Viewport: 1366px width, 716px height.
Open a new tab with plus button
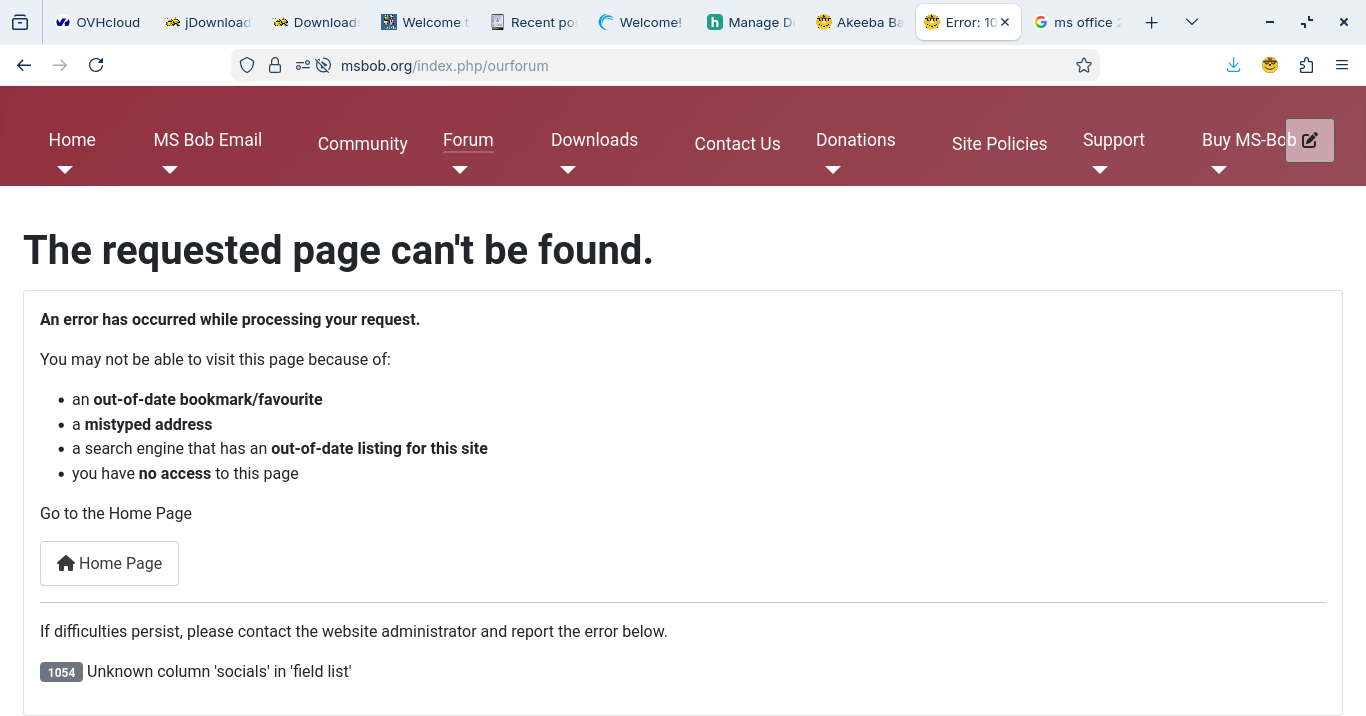pyautogui.click(x=1151, y=22)
